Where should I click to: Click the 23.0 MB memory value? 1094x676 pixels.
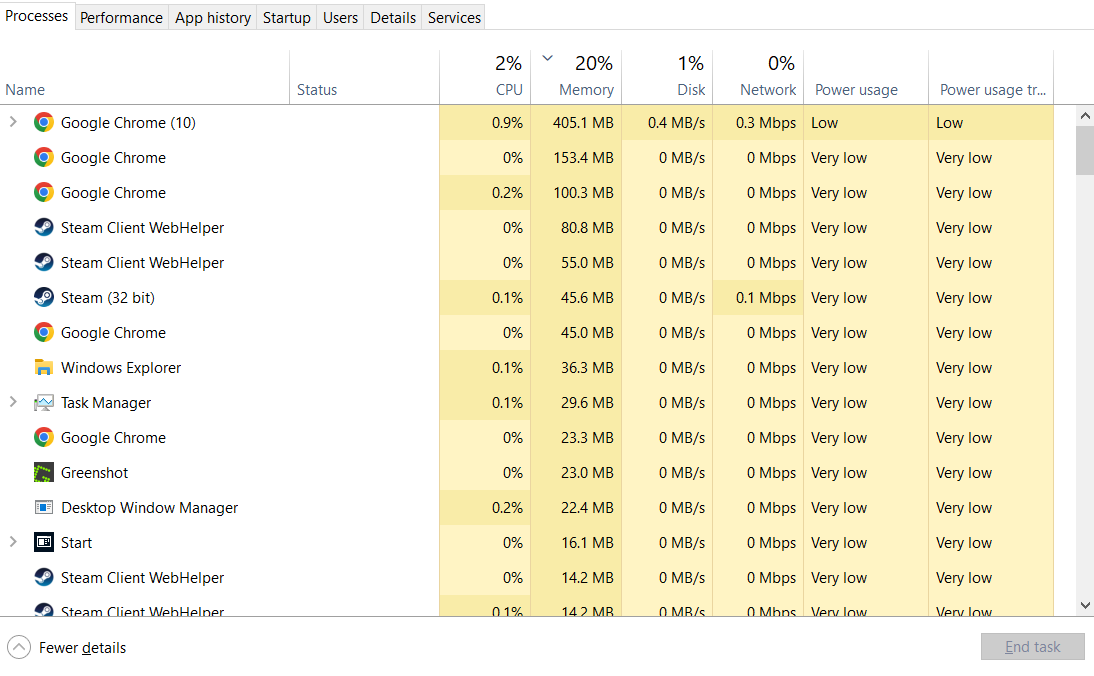pos(587,472)
